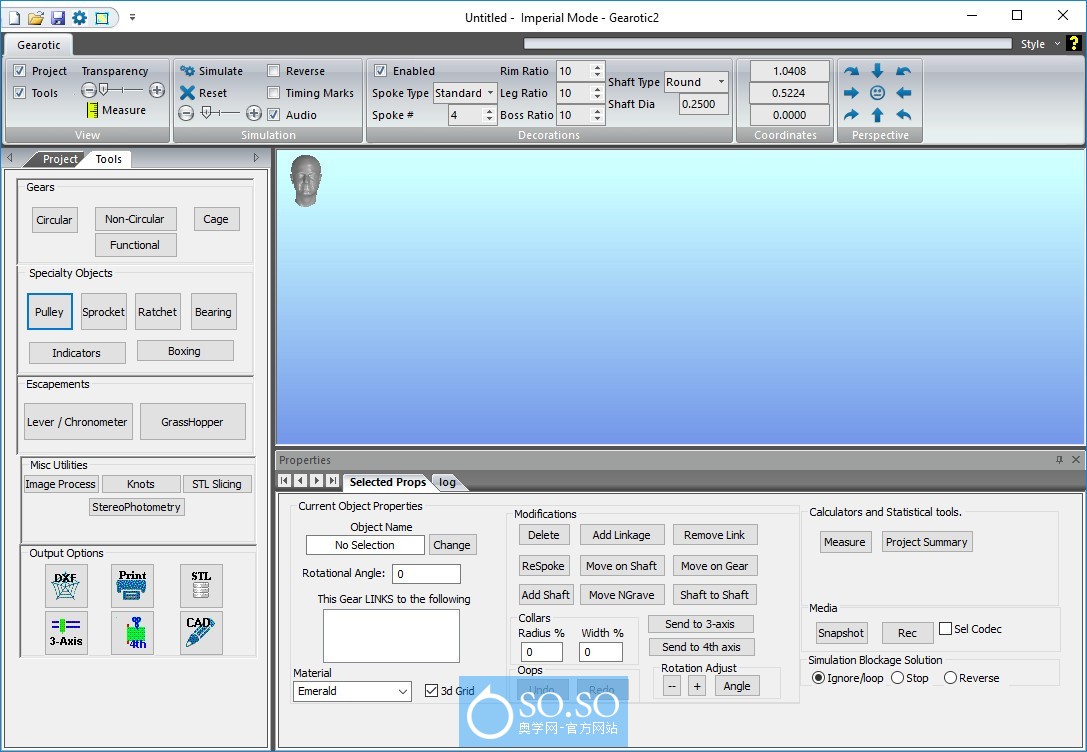The image size is (1087, 752).
Task: Switch to the Gearotic ribbon tab
Action: 39,45
